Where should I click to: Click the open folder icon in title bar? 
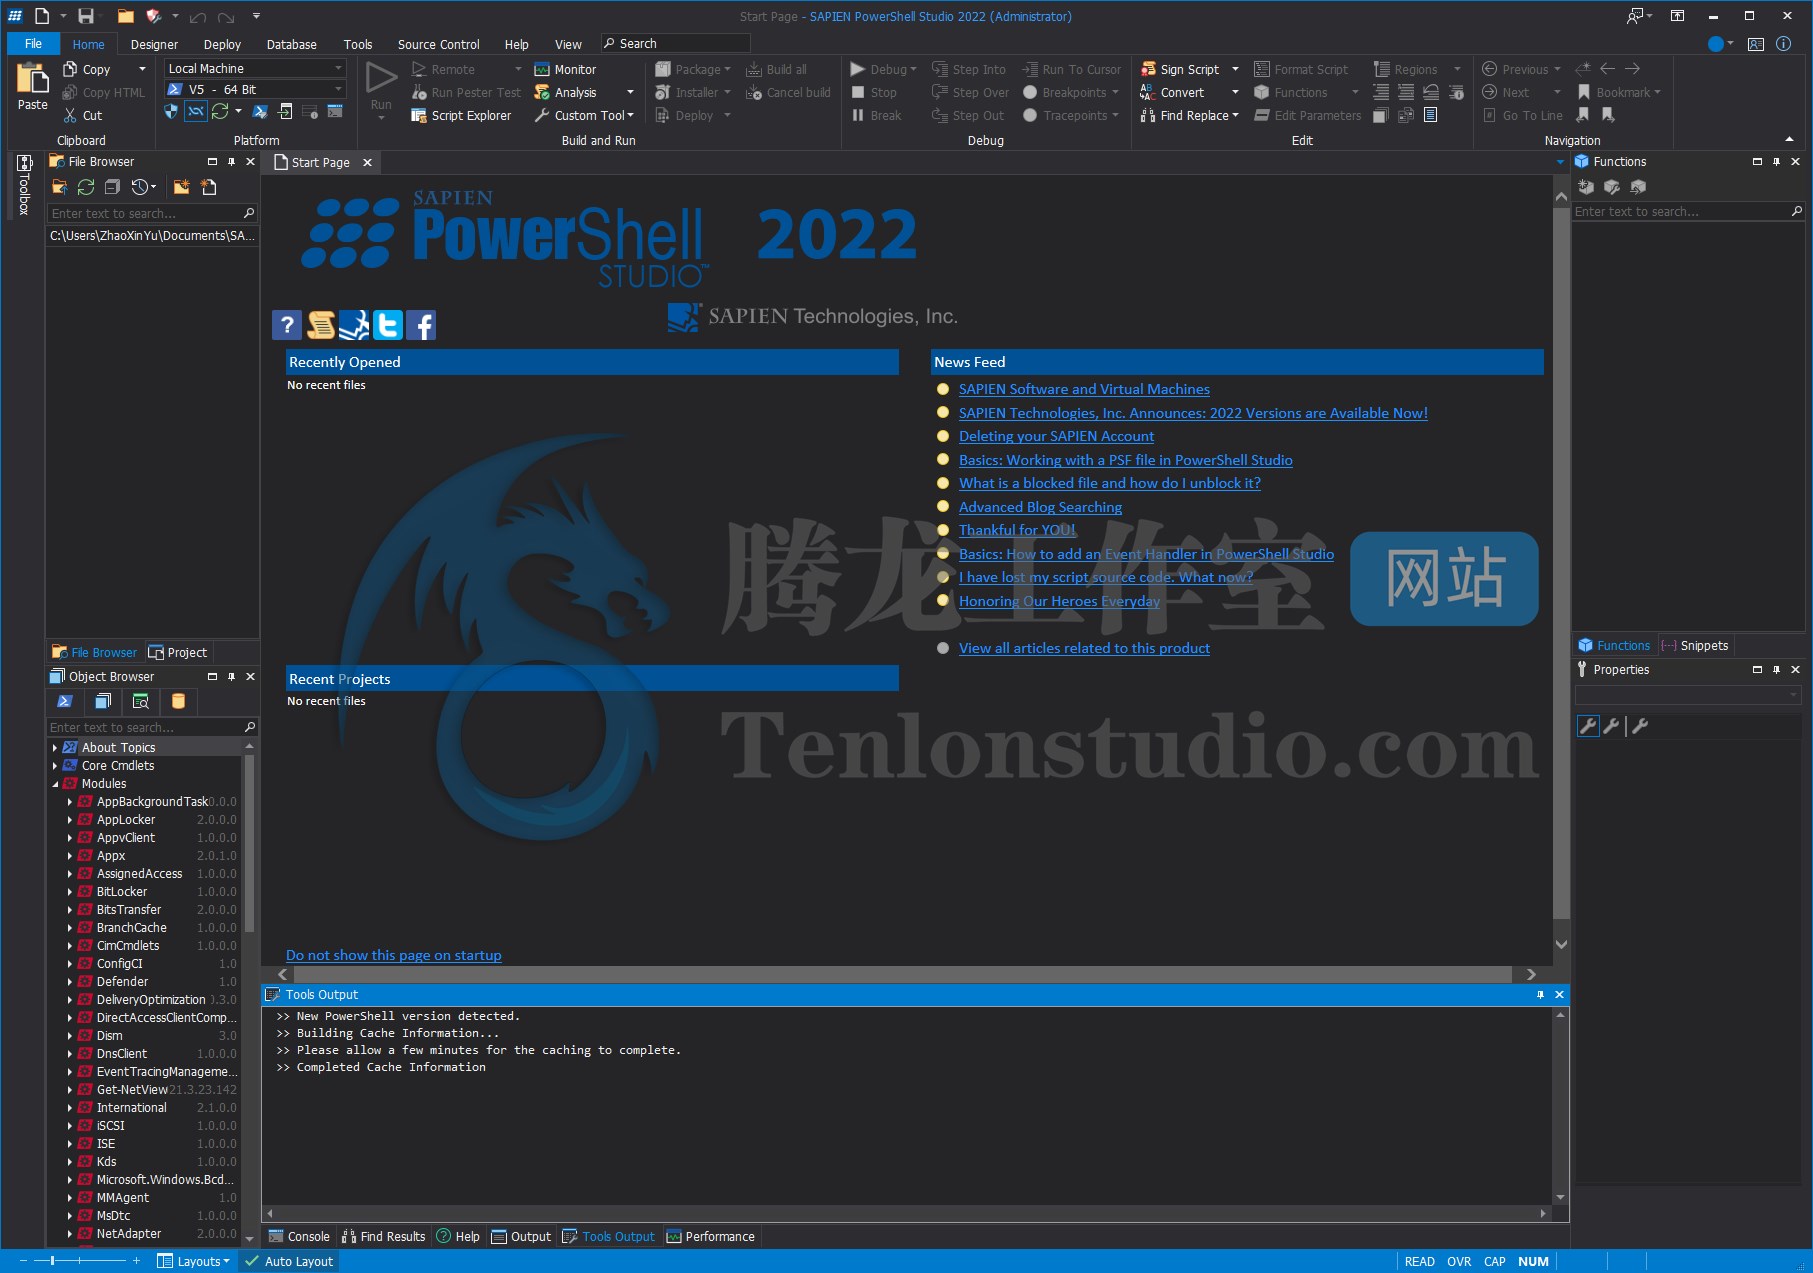(125, 16)
